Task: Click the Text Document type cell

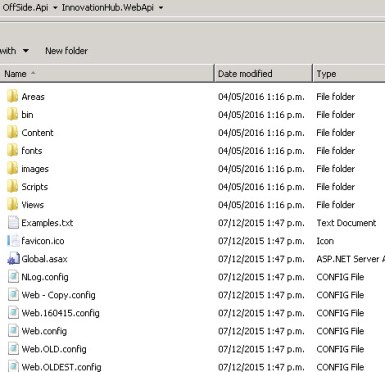Action: (x=346, y=223)
